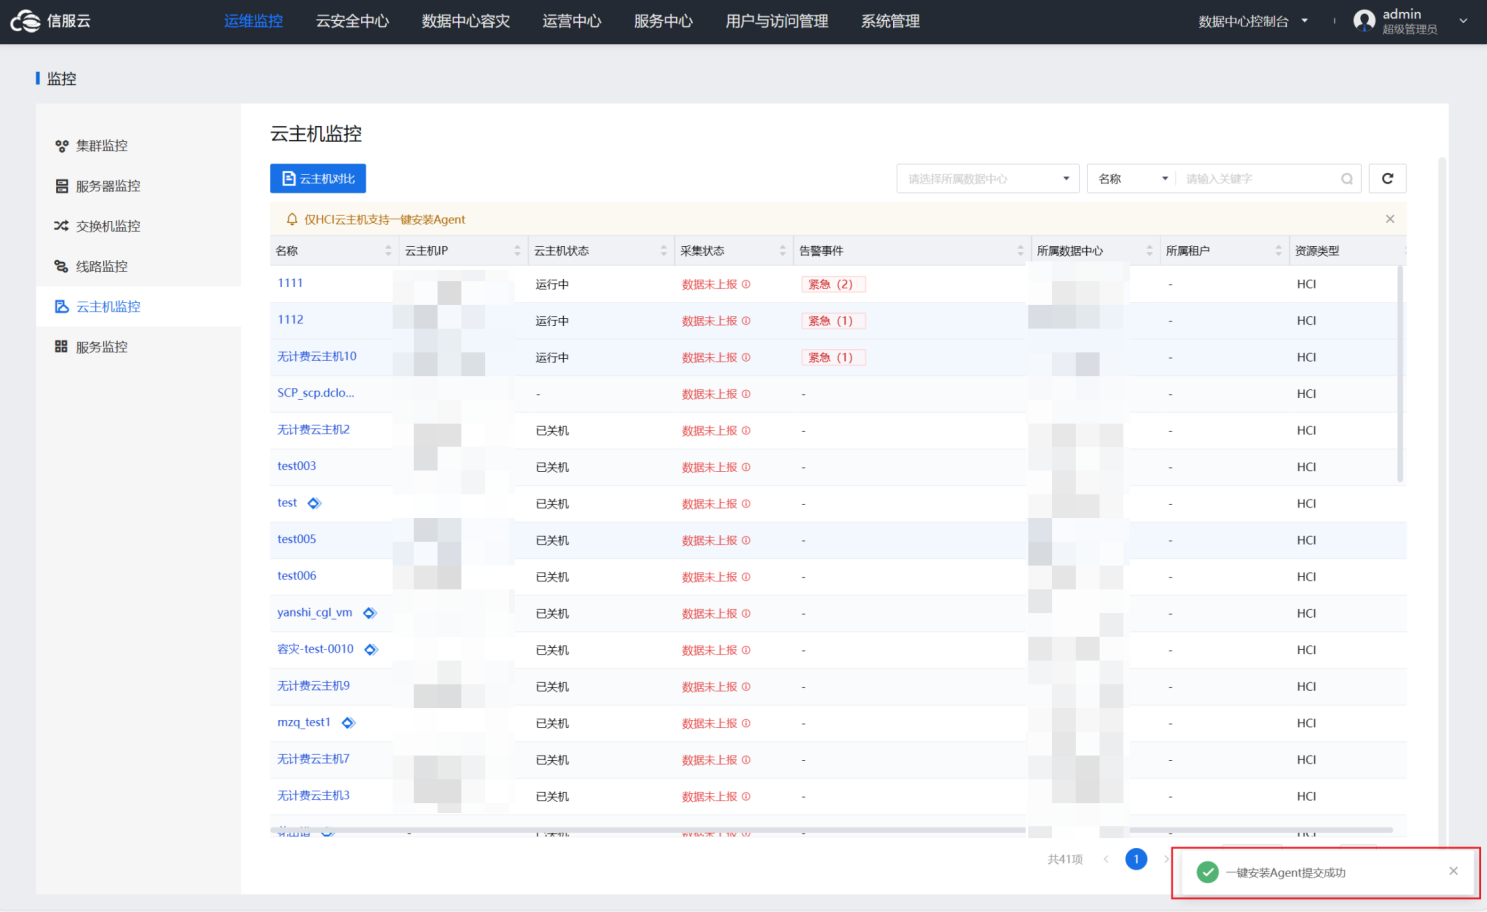Open the 请选择所属数据中心 dropdown
The image size is (1487, 912).
[x=988, y=178]
